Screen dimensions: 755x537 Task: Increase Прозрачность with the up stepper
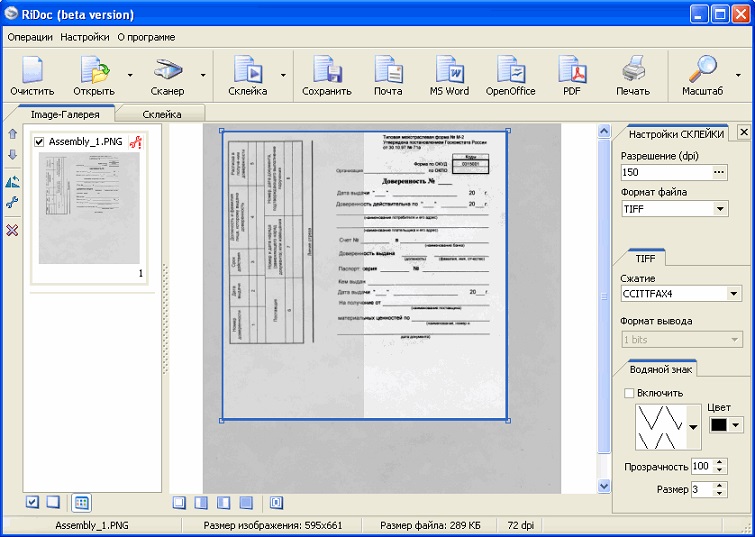(x=719, y=463)
